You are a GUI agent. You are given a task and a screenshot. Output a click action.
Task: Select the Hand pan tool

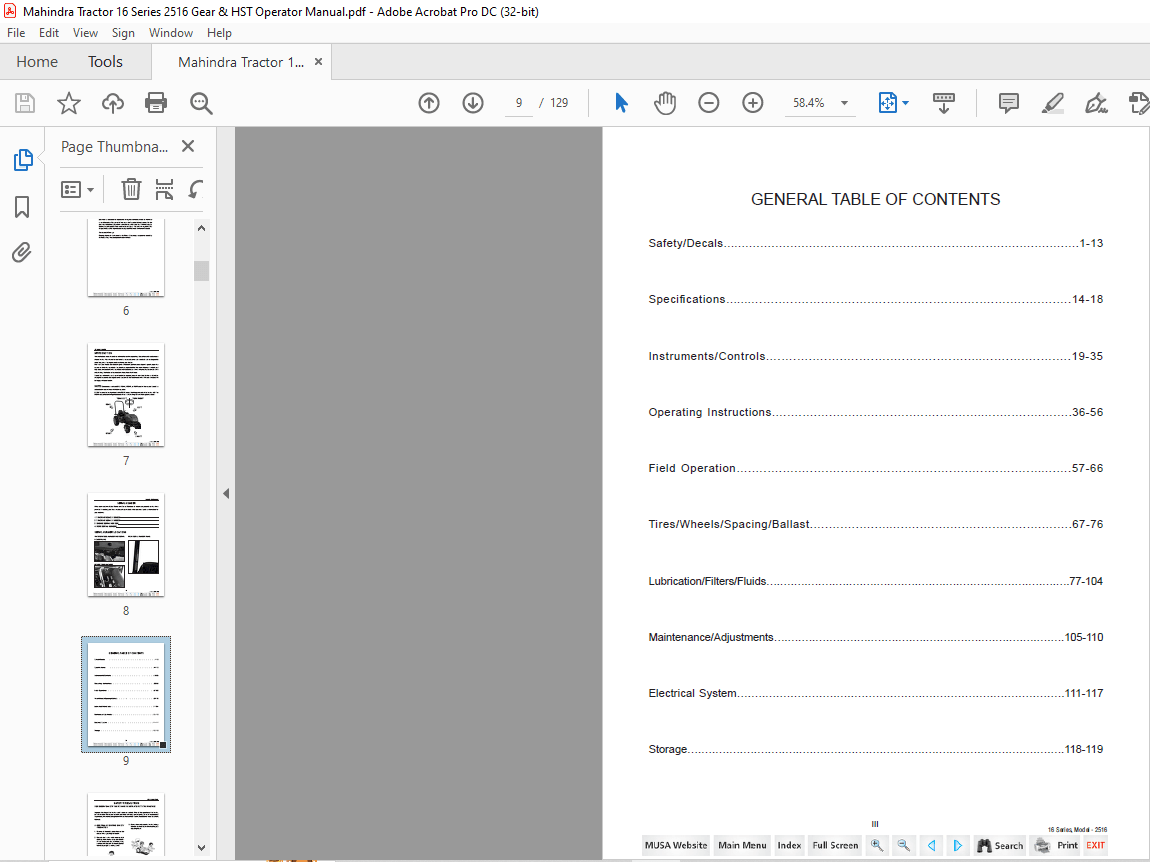coord(665,103)
